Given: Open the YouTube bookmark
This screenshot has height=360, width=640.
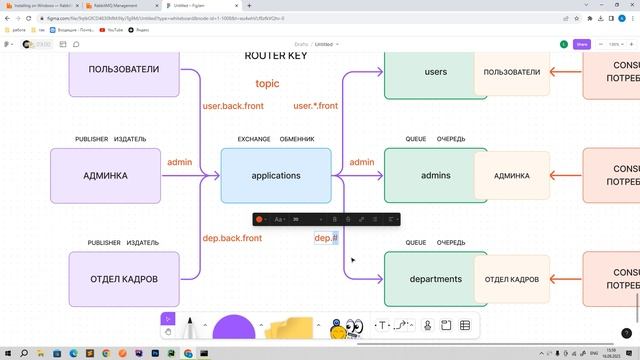Looking at the screenshot, I should 111,30.
